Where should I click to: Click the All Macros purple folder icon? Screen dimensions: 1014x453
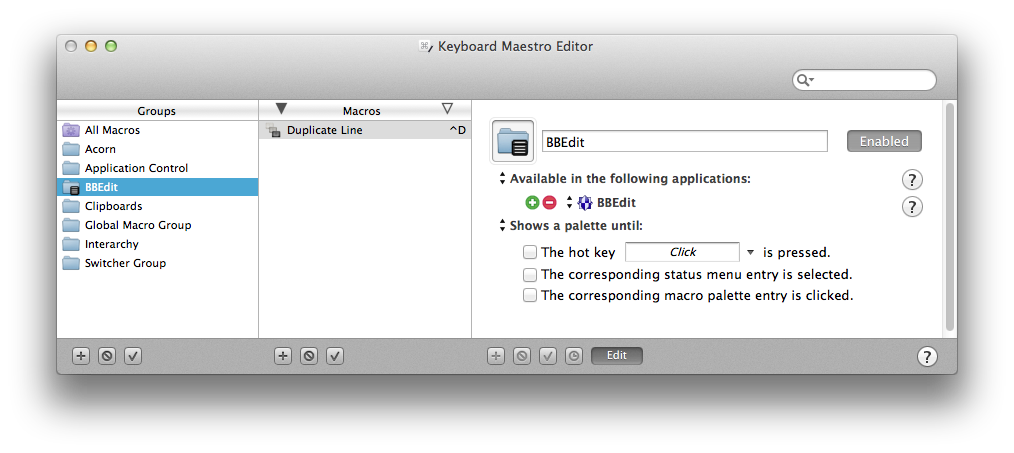[70, 130]
